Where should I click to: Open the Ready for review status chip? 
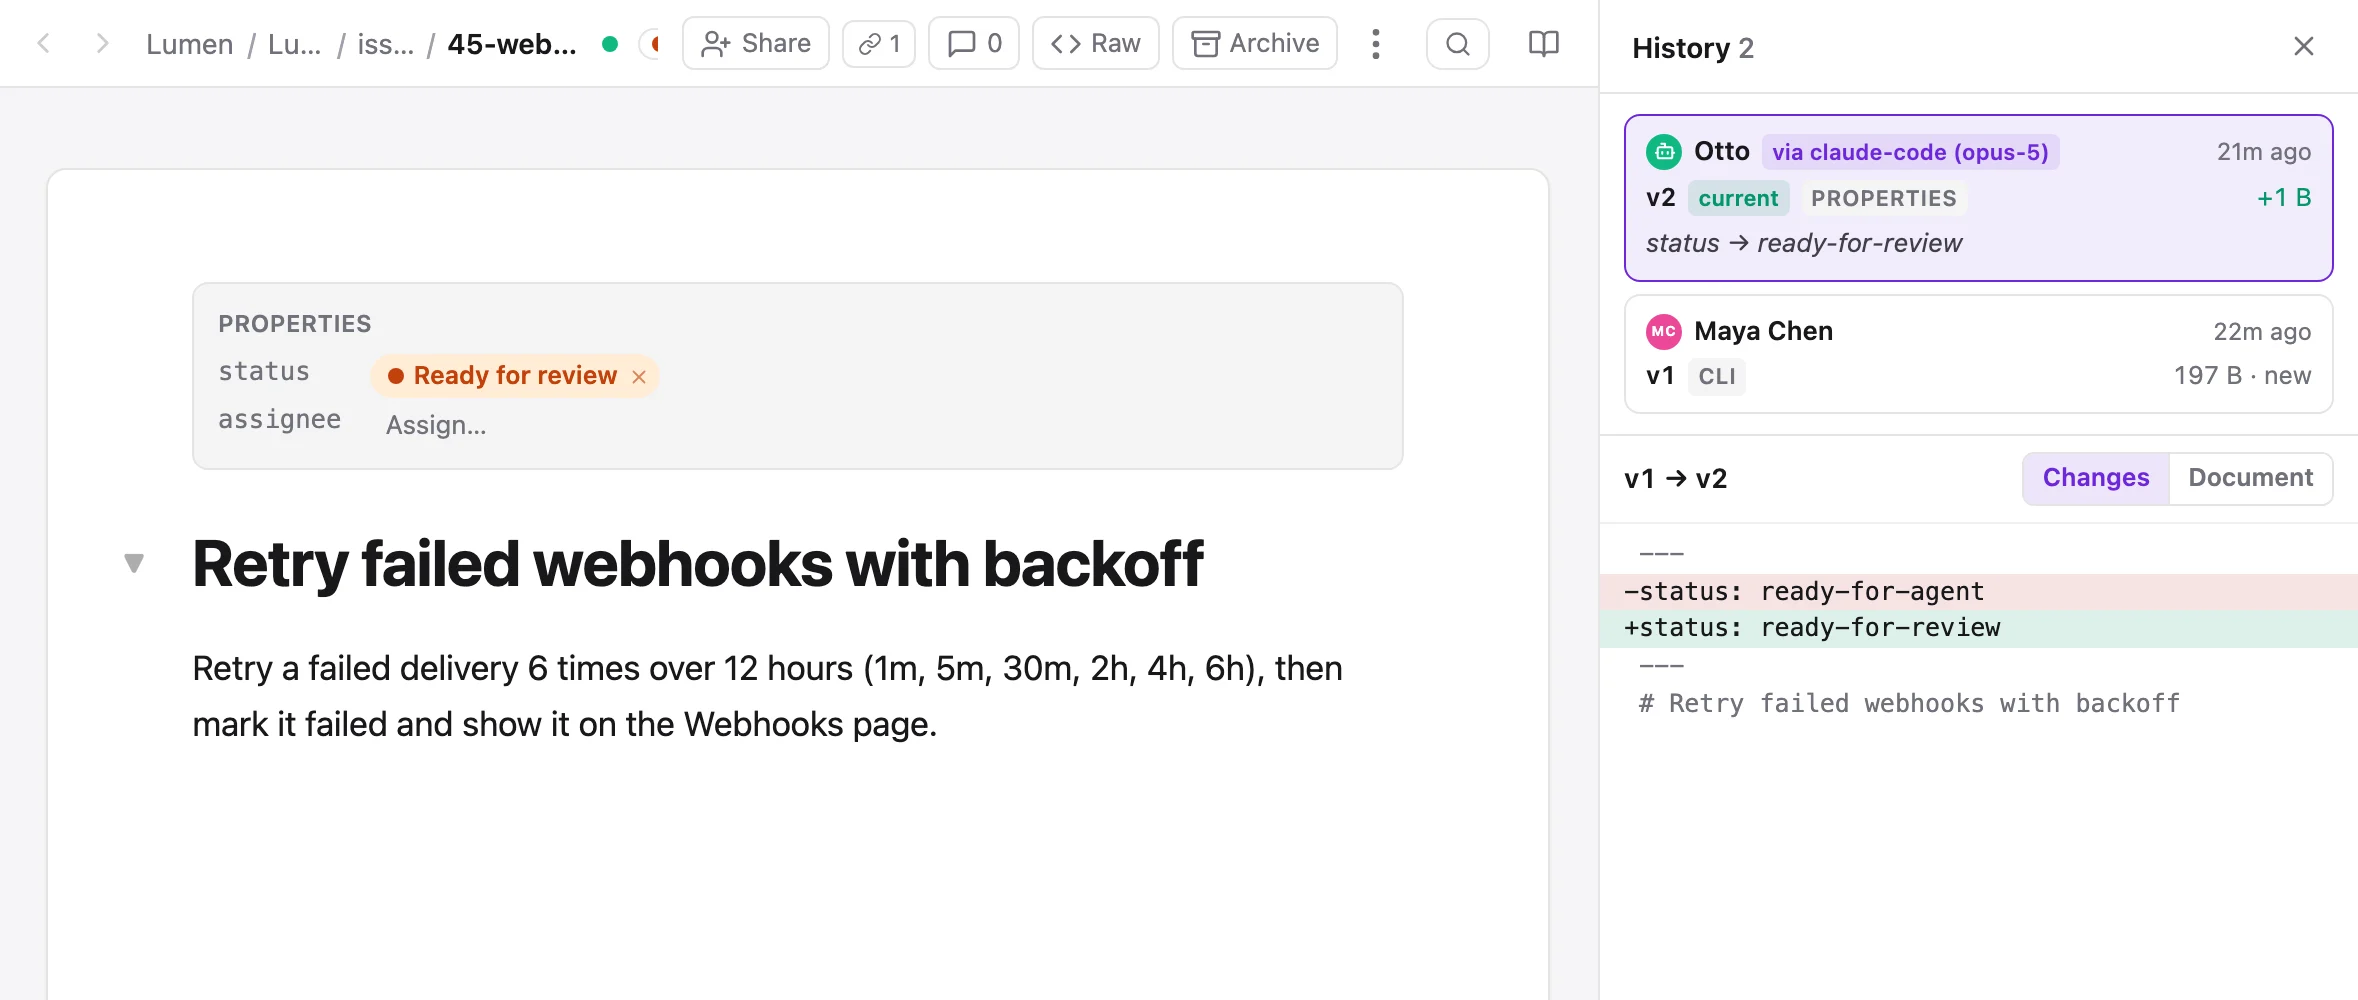pos(514,376)
